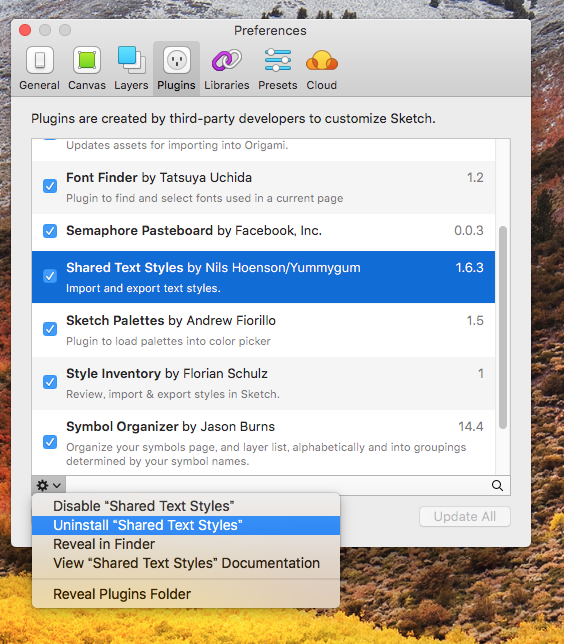
Task: Click version number 1.6.3
Action: [470, 268]
